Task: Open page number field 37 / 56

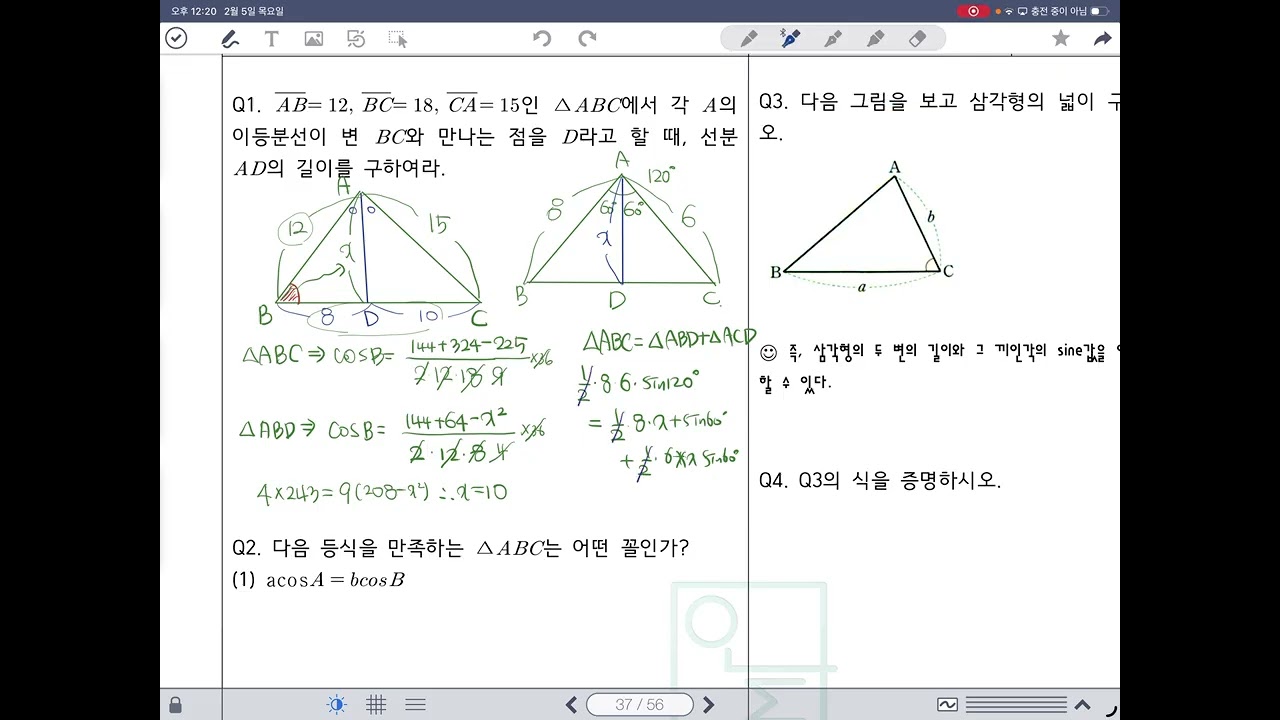Action: (640, 705)
